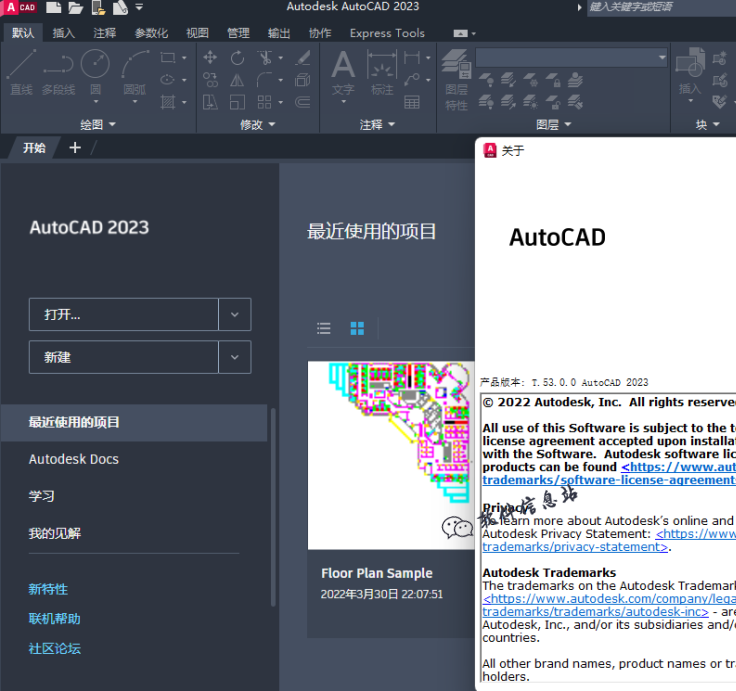This screenshot has height=691, width=736.
Task: Expand the New (新建) dropdown arrow
Action: [x=235, y=357]
